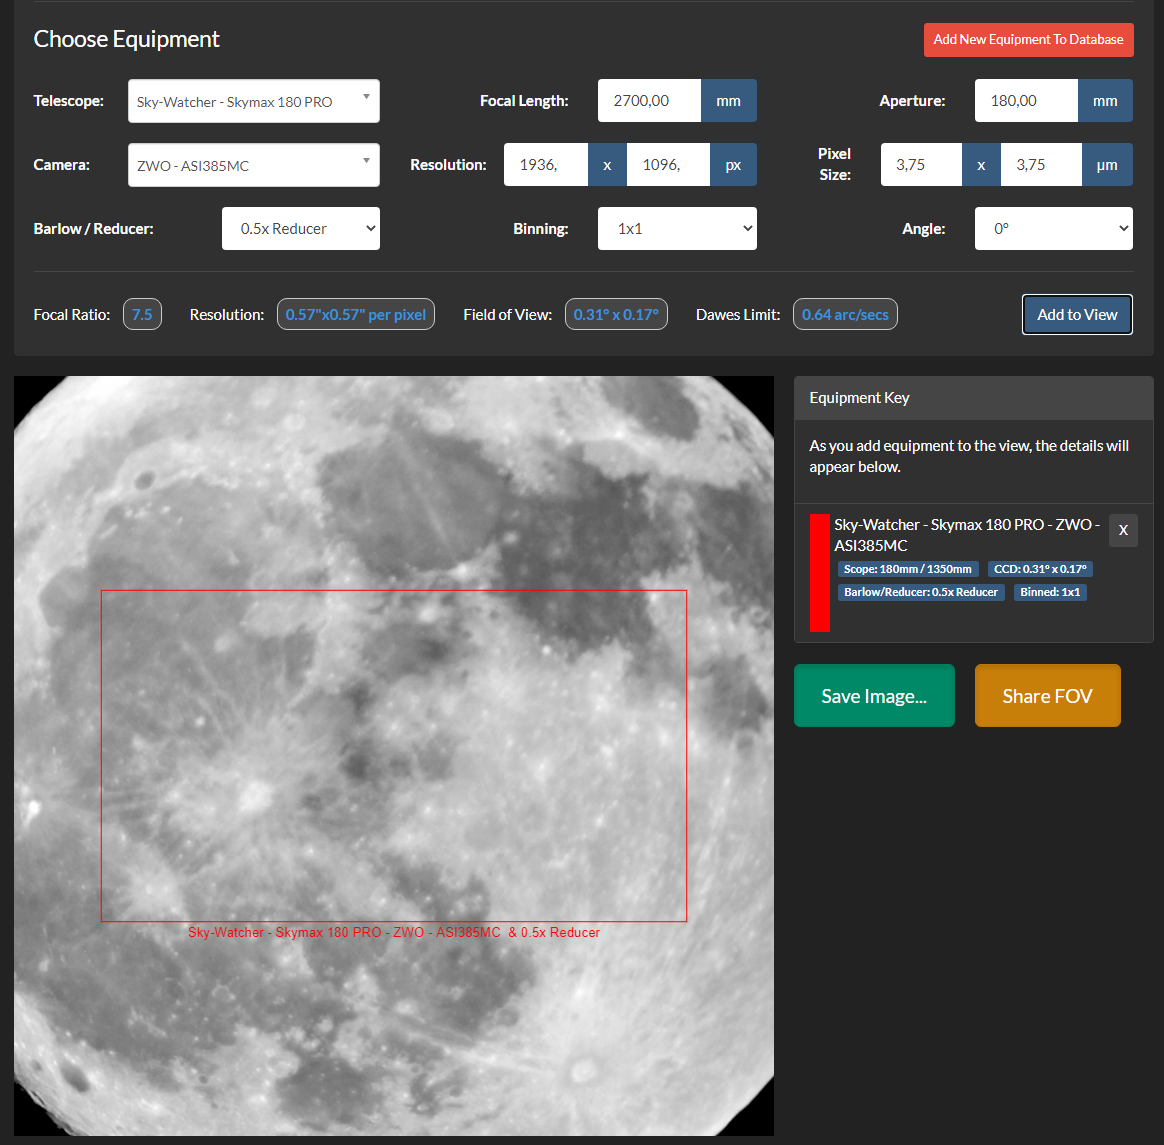Click Add New Equipment To Database
1164x1145 pixels.
click(x=1028, y=39)
